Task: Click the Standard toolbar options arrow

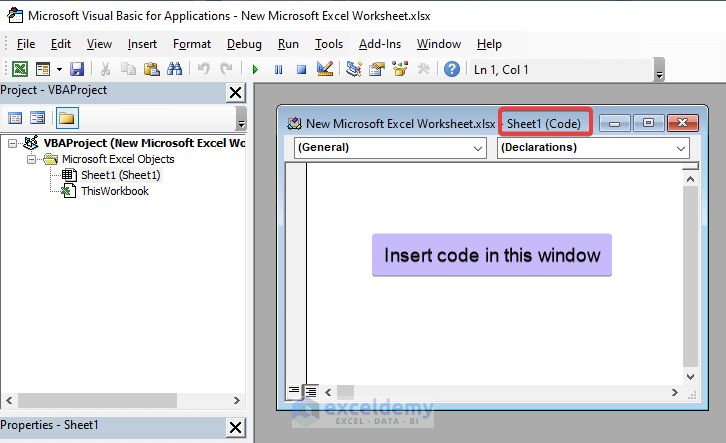Action: [x=659, y=70]
